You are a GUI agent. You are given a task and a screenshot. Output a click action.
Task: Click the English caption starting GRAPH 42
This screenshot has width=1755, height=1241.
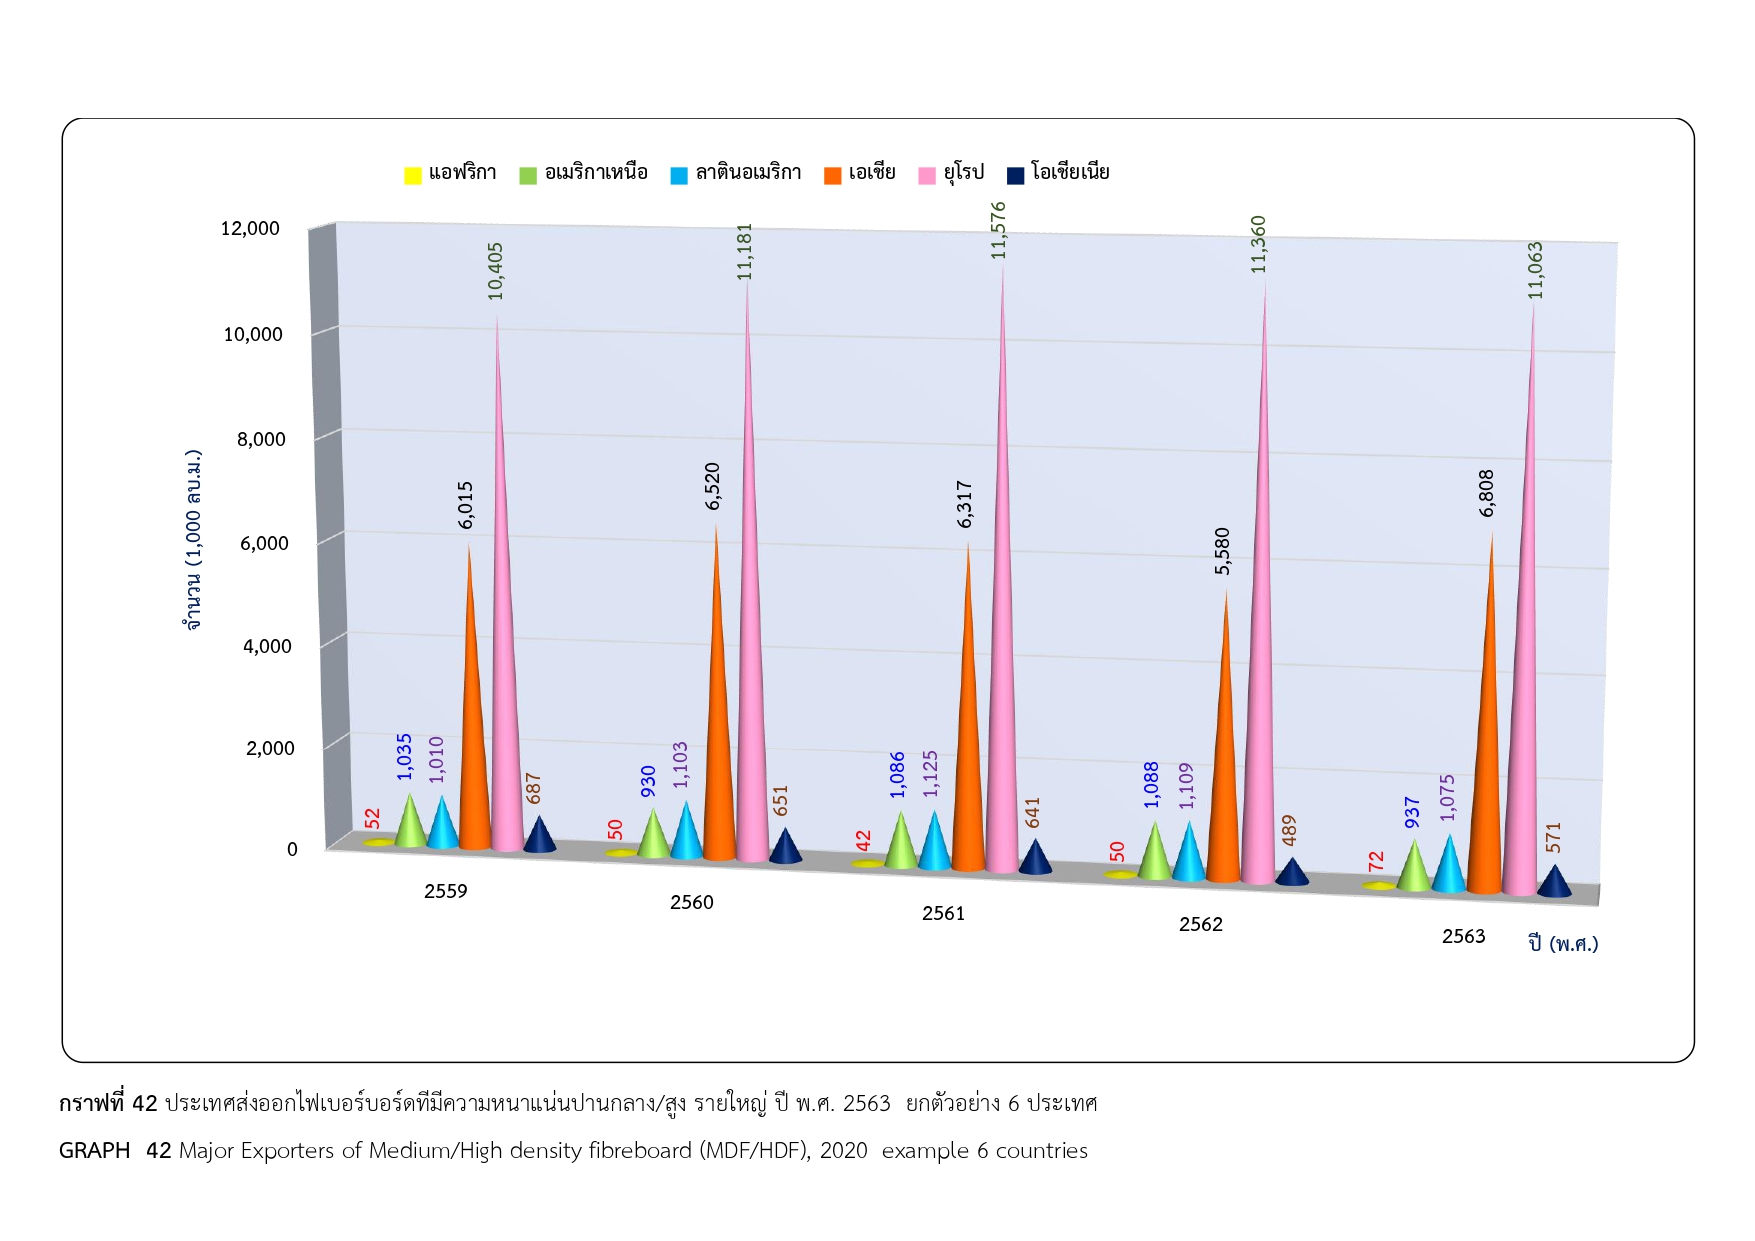pos(573,1151)
